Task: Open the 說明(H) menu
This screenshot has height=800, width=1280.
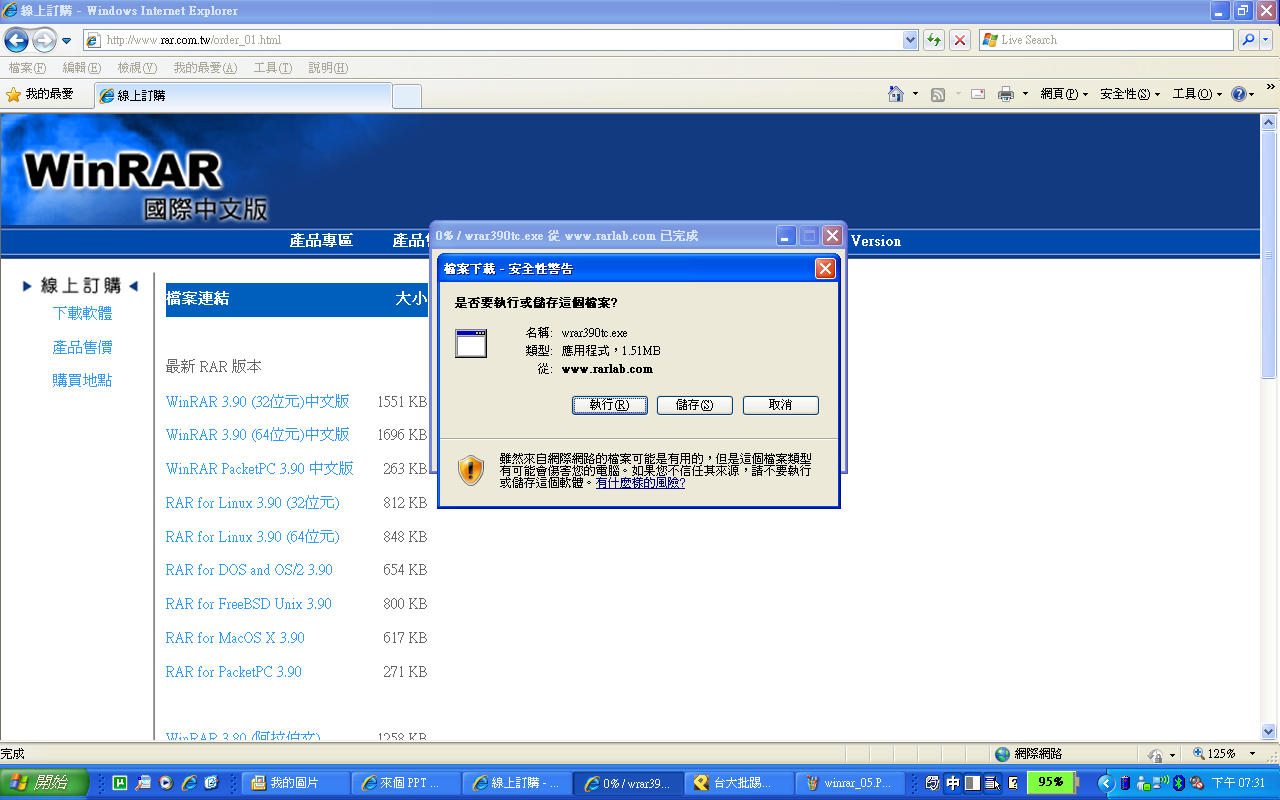Action: pyautogui.click(x=328, y=68)
